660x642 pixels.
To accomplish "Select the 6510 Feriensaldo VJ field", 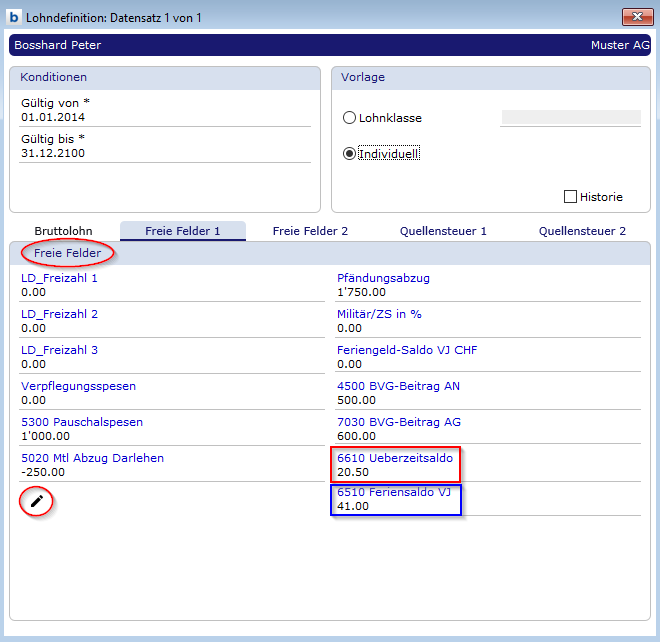I will [x=395, y=500].
